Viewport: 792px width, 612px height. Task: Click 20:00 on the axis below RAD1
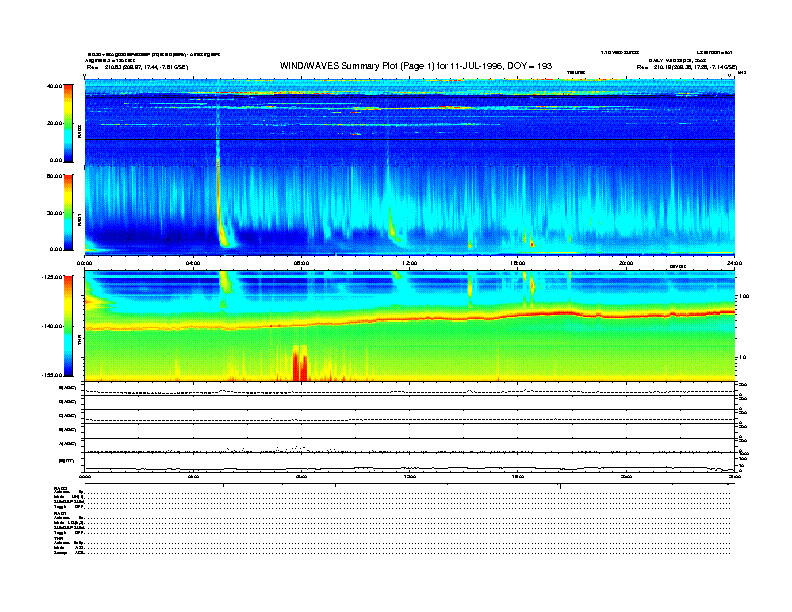(626, 263)
